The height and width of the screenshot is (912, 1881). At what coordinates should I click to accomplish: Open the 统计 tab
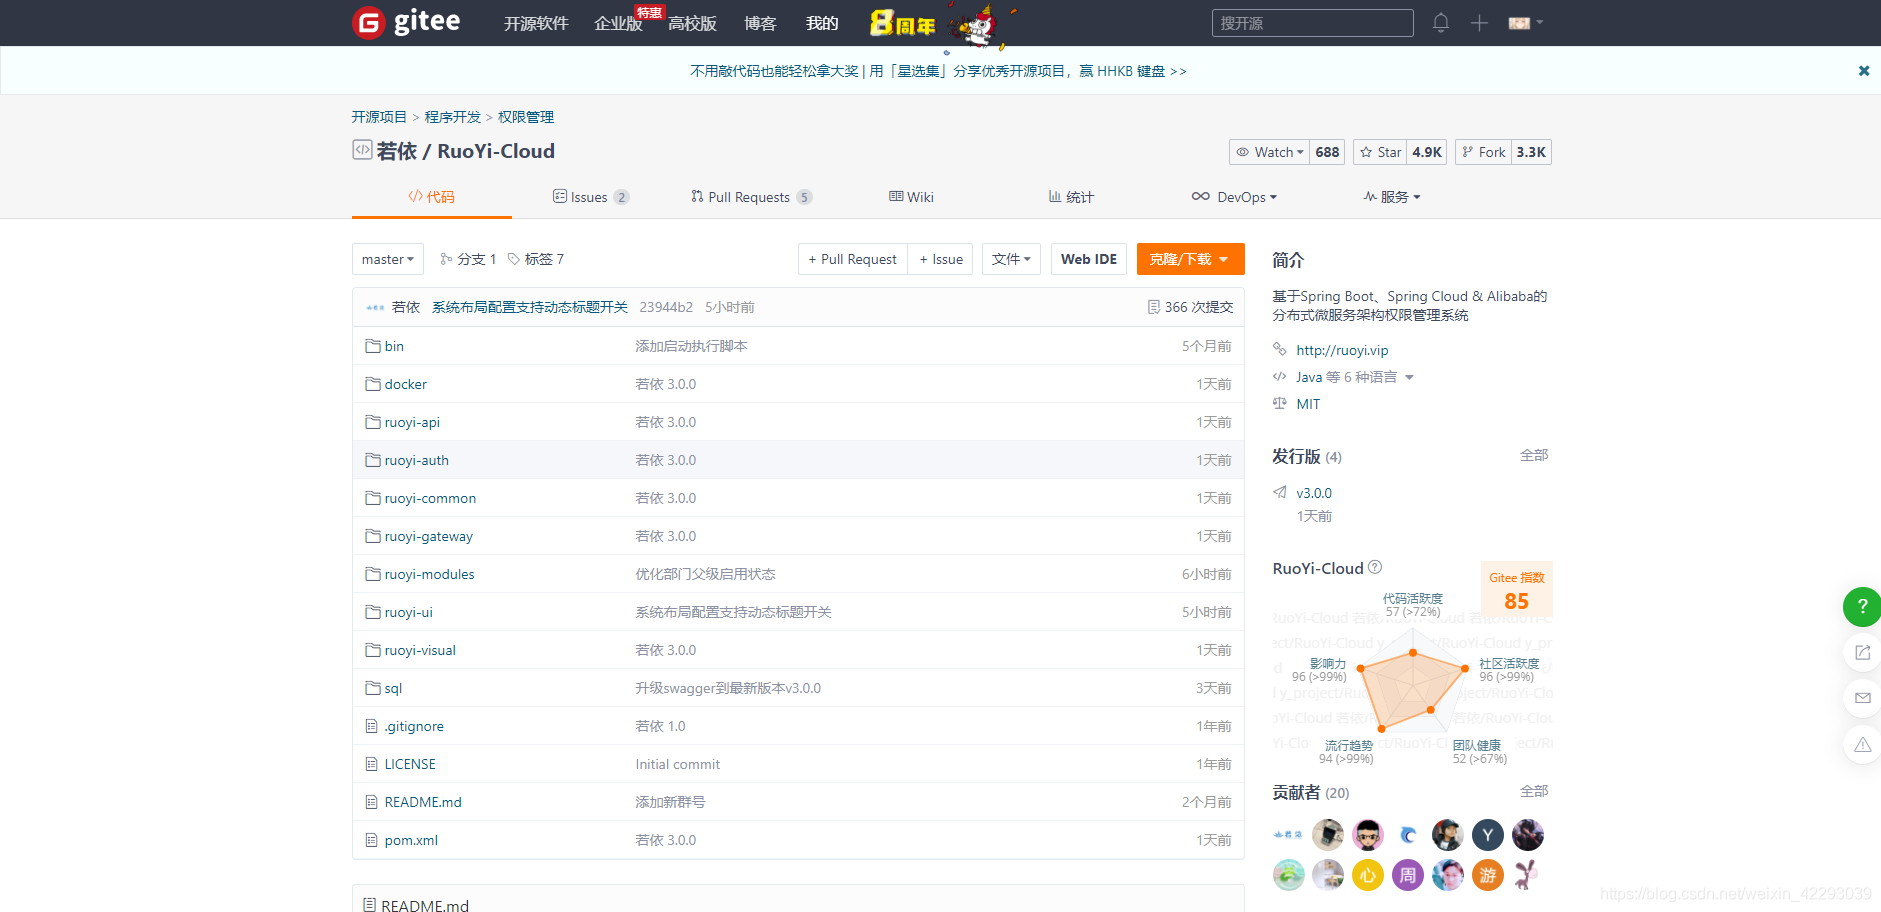[1071, 197]
